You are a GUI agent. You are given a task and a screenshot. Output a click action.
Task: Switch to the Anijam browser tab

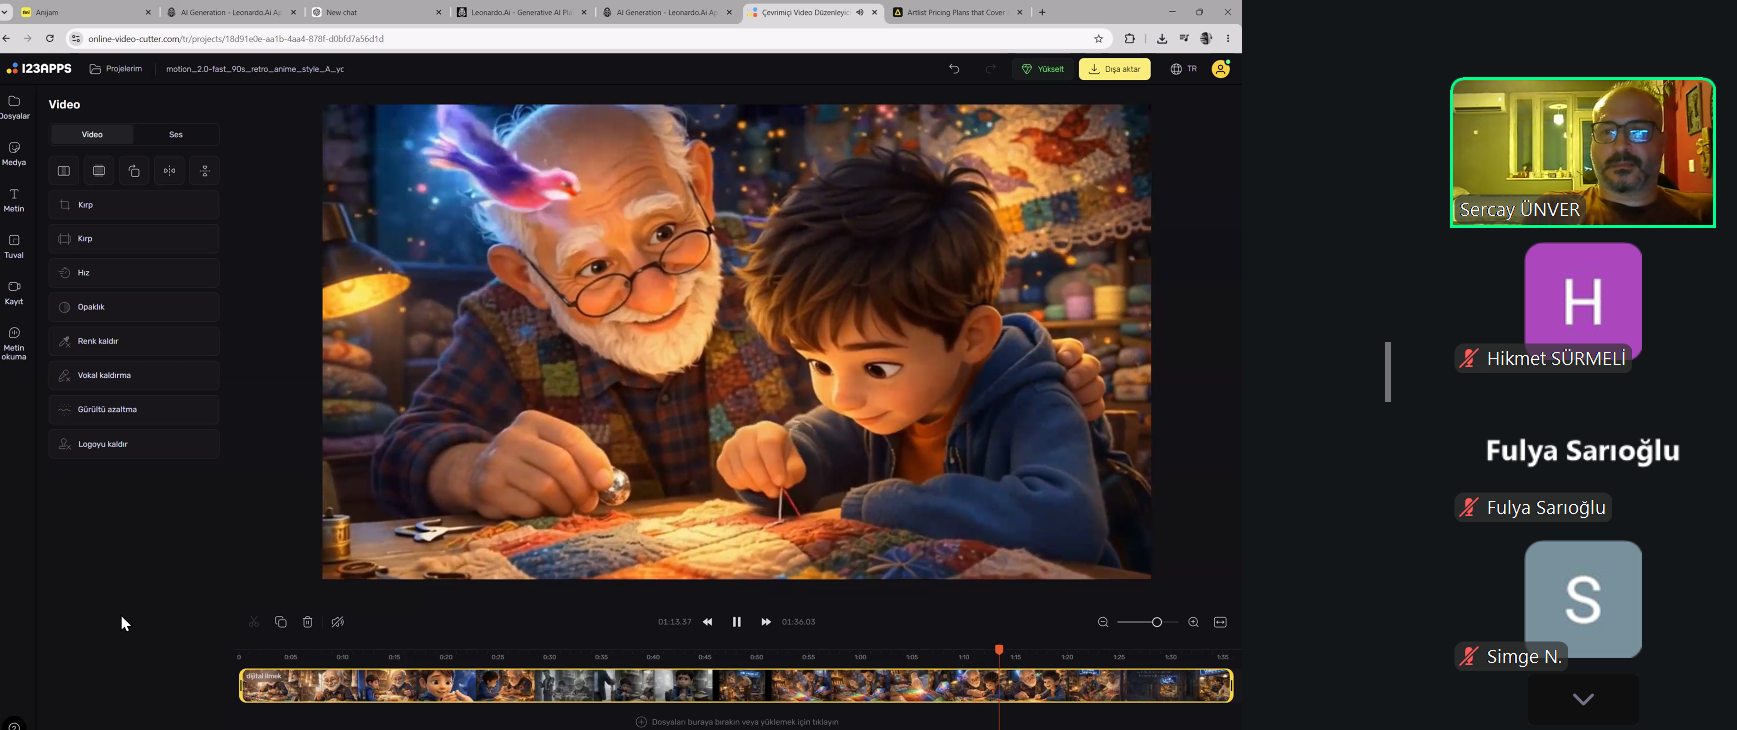pos(86,13)
